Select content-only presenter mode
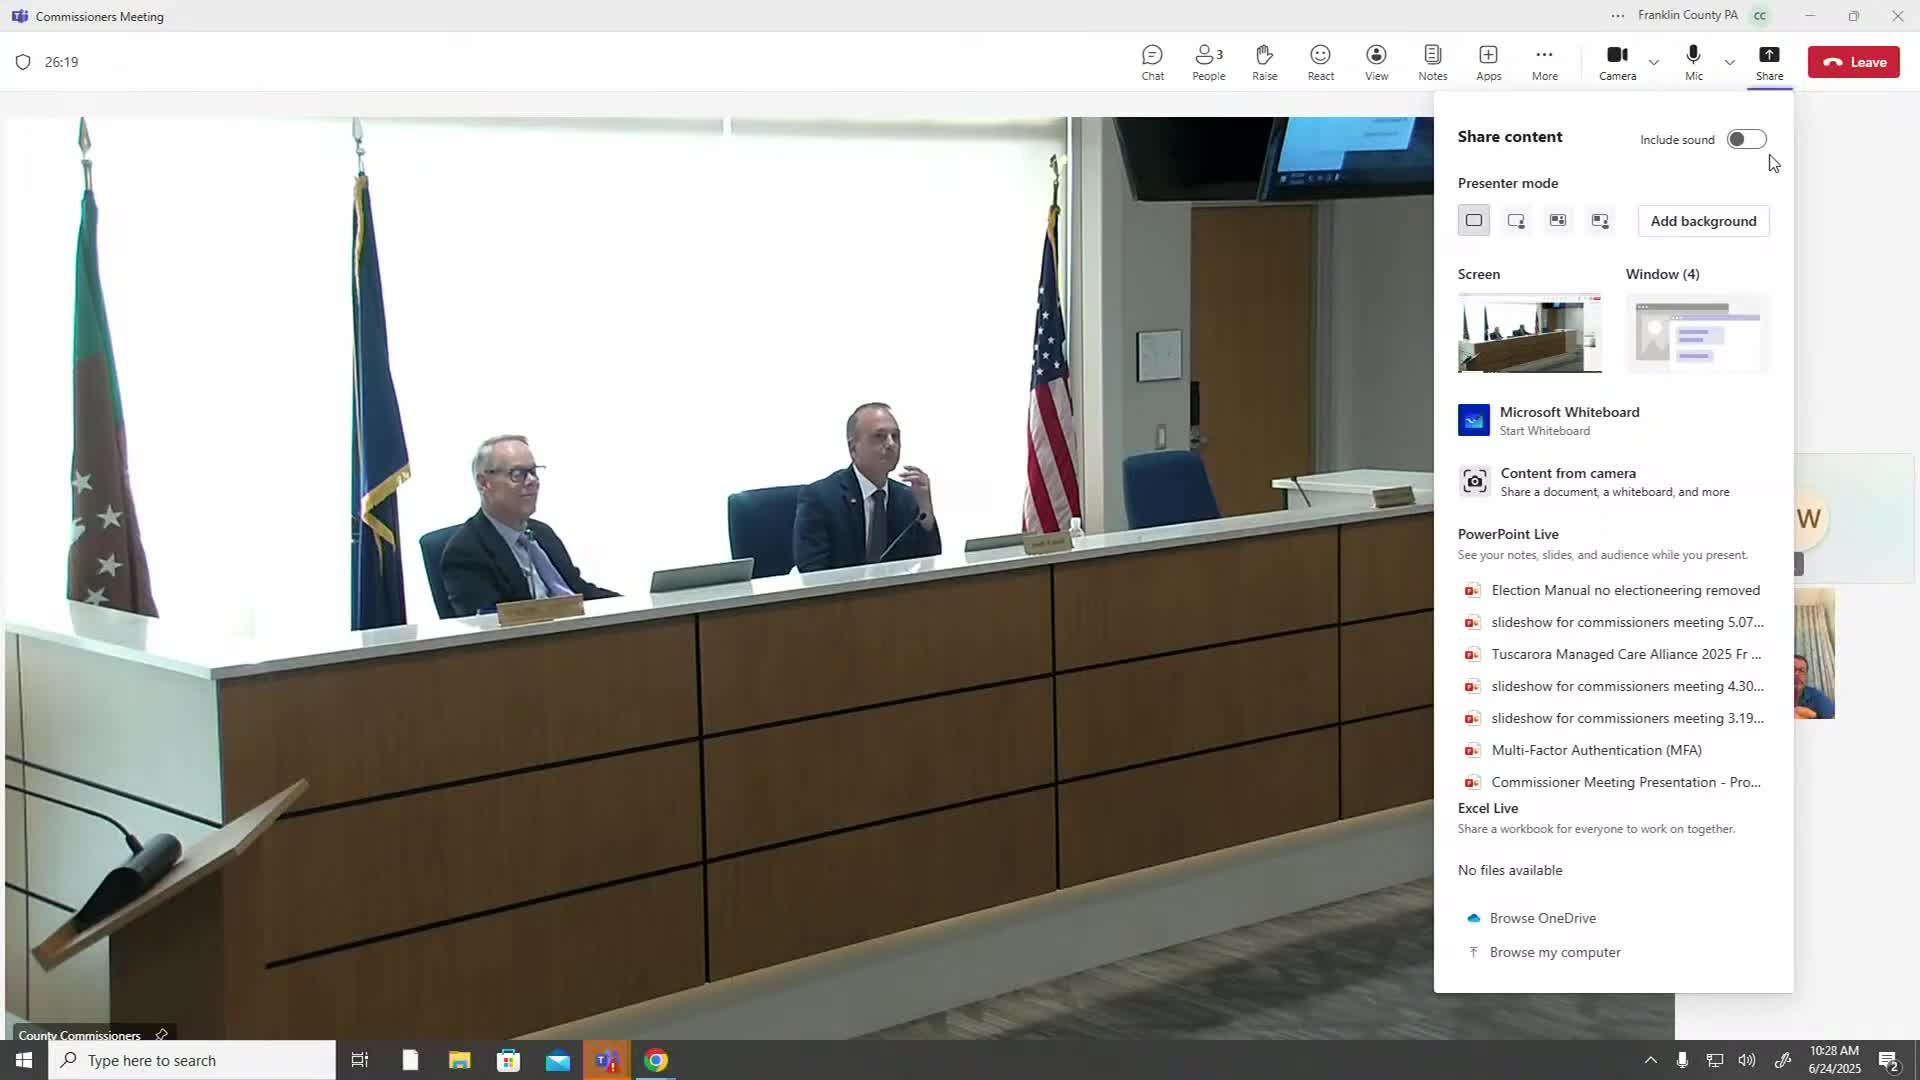Image resolution: width=1920 pixels, height=1080 pixels. (1474, 221)
